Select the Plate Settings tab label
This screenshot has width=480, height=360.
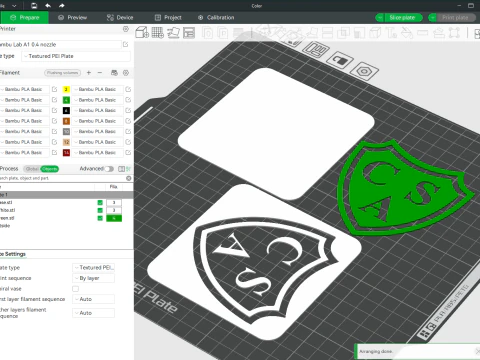(13, 254)
